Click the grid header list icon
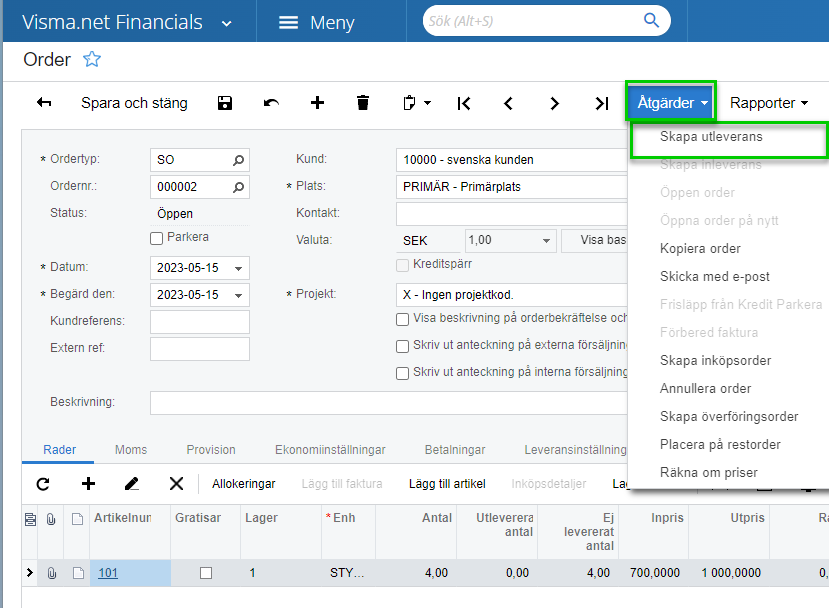This screenshot has width=829, height=608. (31, 519)
